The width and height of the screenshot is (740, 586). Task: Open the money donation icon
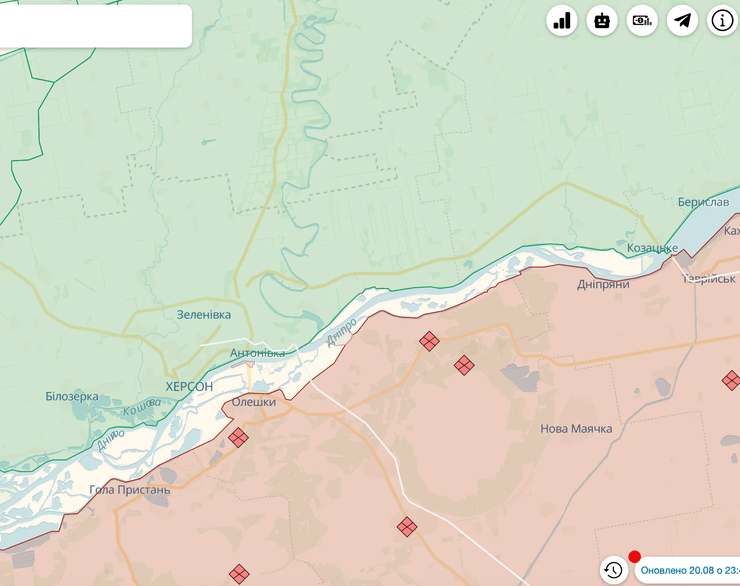coord(642,20)
